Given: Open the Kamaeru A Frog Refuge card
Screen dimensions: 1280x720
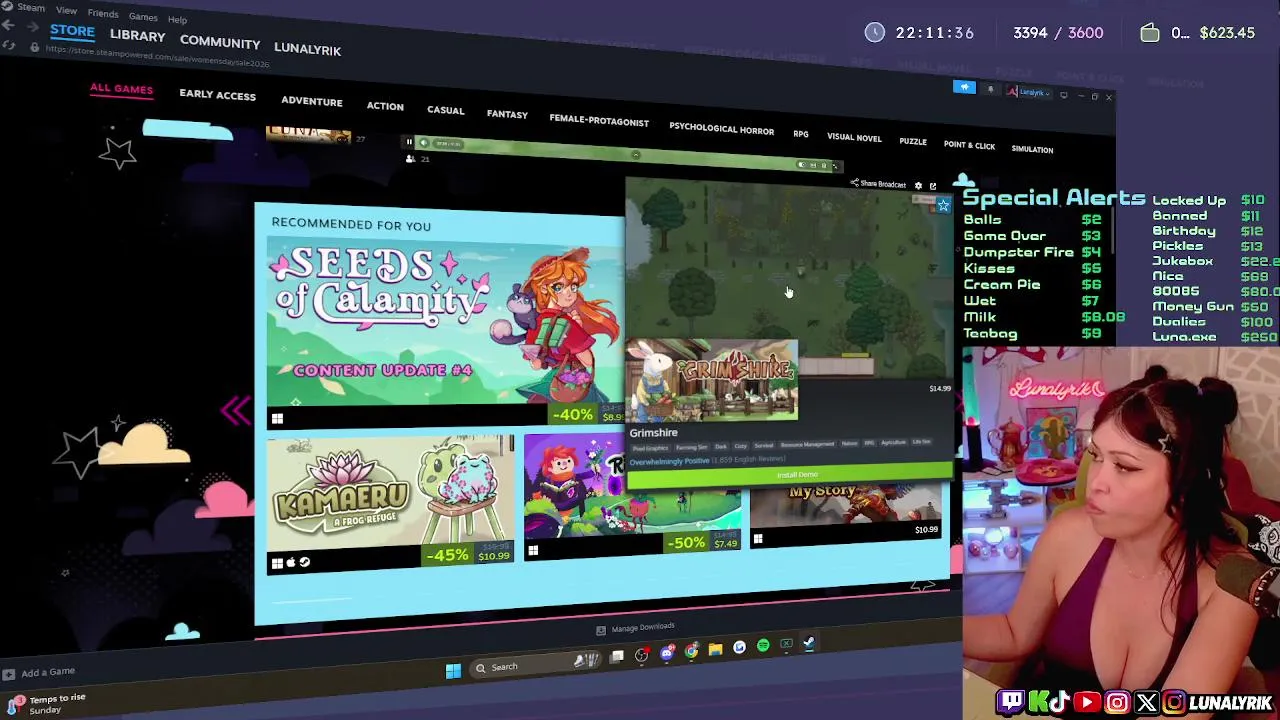Looking at the screenshot, I should [x=390, y=502].
